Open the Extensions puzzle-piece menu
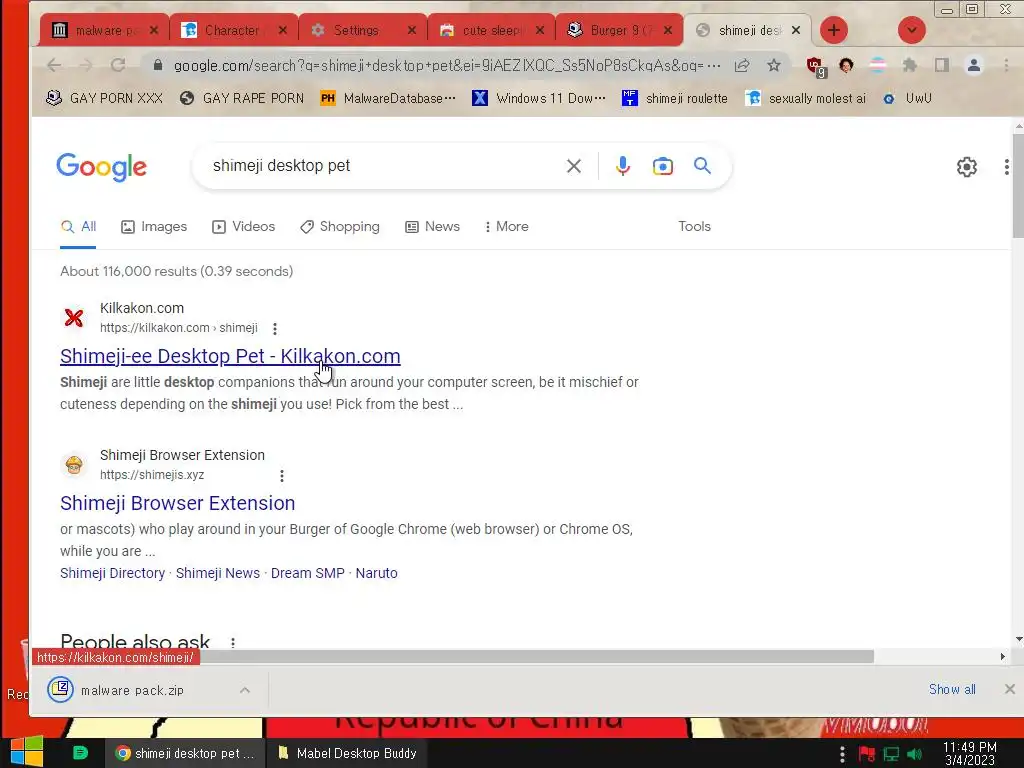Viewport: 1024px width, 768px height. pos(909,65)
